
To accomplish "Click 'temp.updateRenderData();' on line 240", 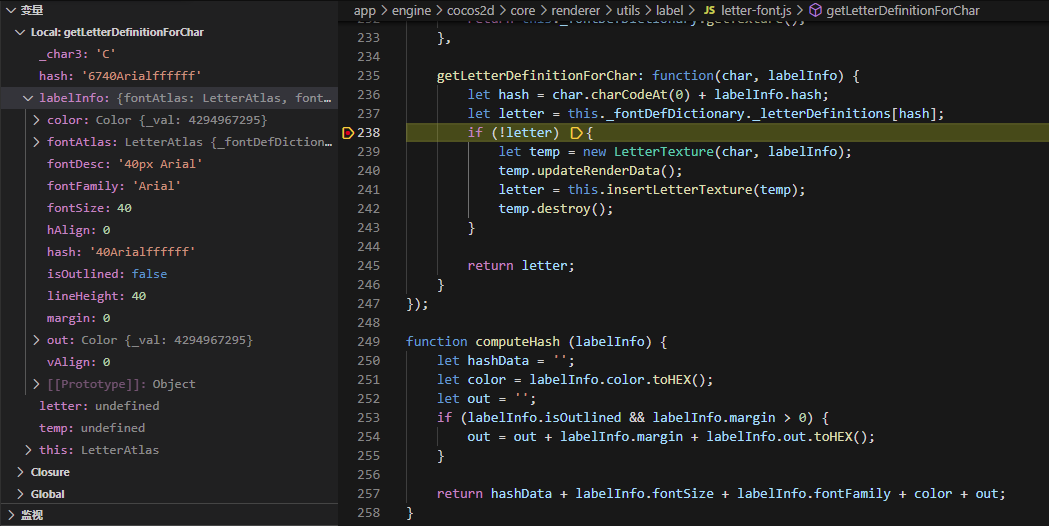I will tap(591, 171).
